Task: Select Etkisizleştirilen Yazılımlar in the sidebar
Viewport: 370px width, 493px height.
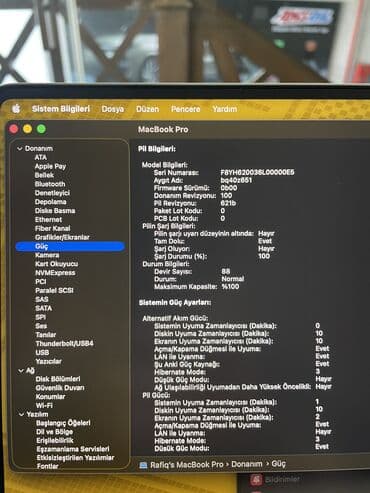Action: click(x=75, y=458)
